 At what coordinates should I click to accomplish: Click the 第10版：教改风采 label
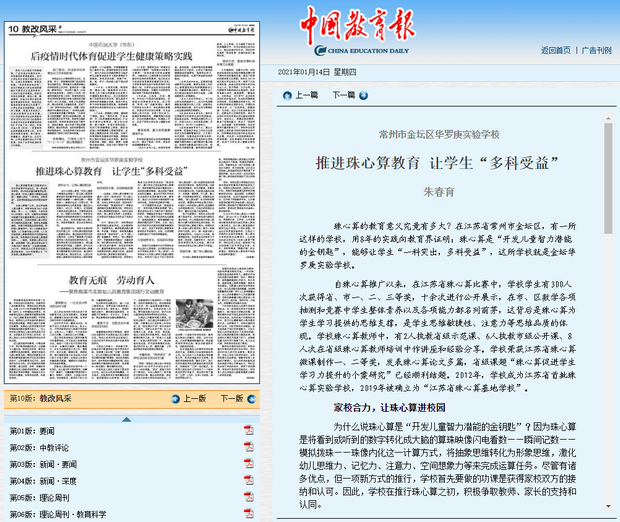tap(41, 399)
